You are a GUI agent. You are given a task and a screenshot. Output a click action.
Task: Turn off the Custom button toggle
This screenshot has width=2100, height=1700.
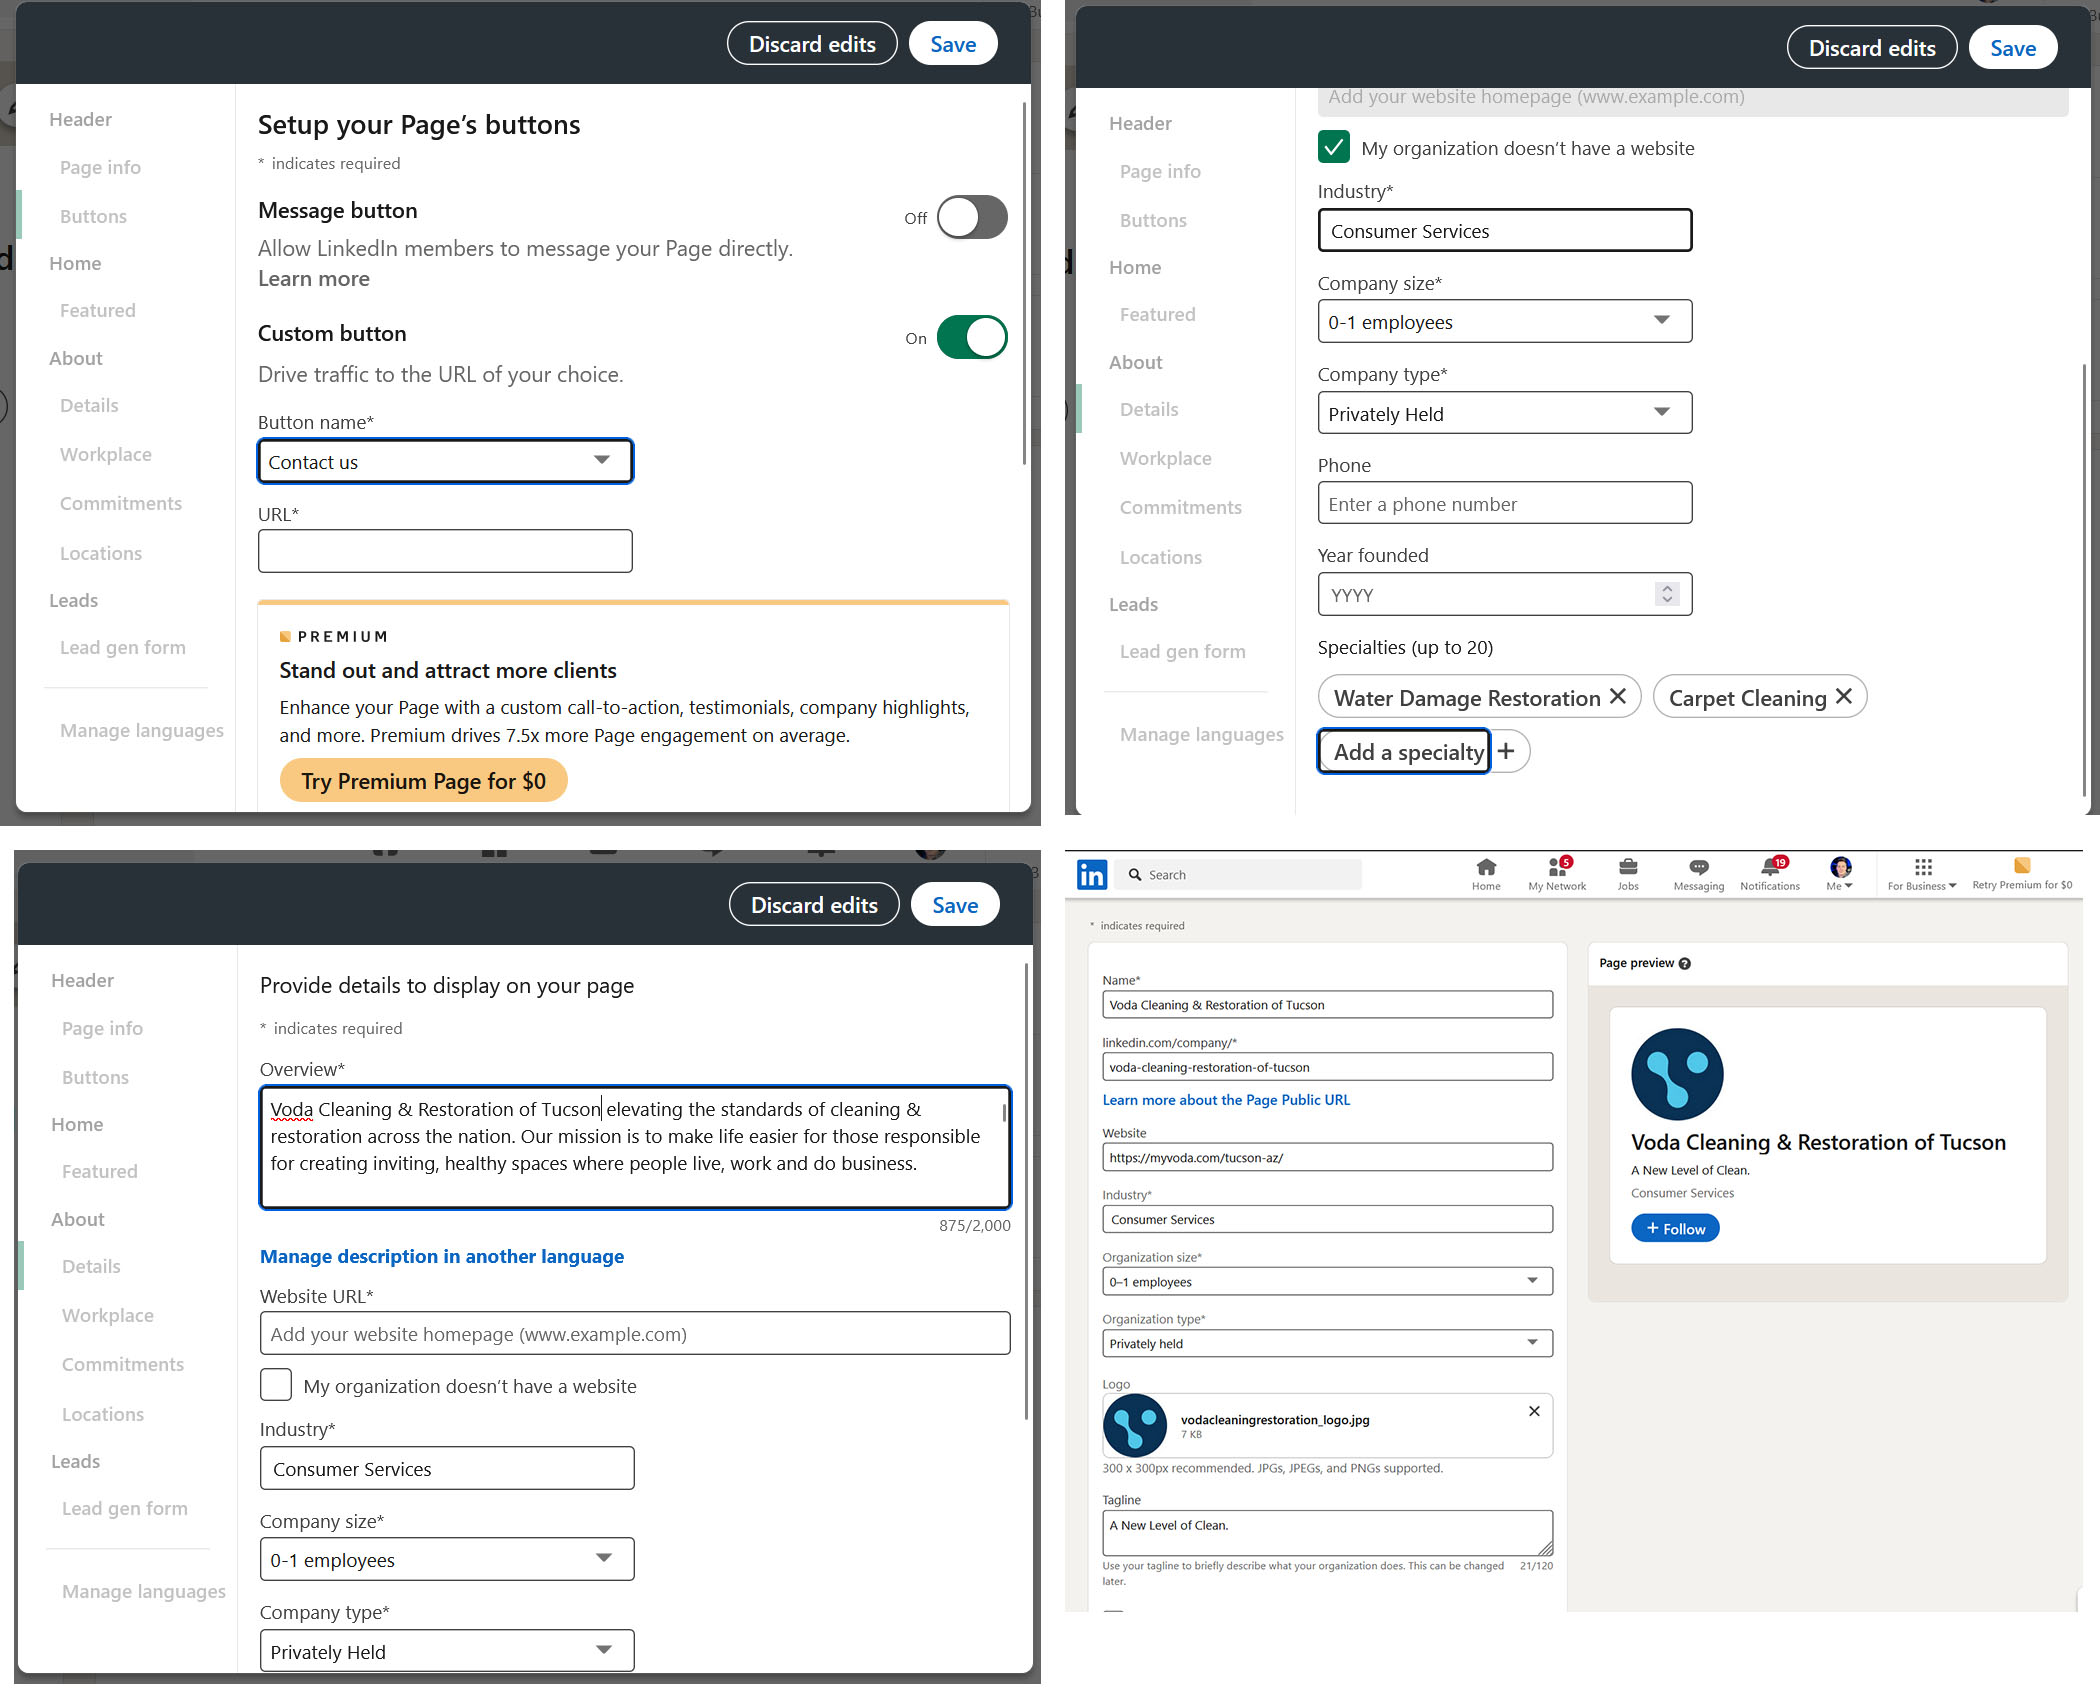coord(971,337)
